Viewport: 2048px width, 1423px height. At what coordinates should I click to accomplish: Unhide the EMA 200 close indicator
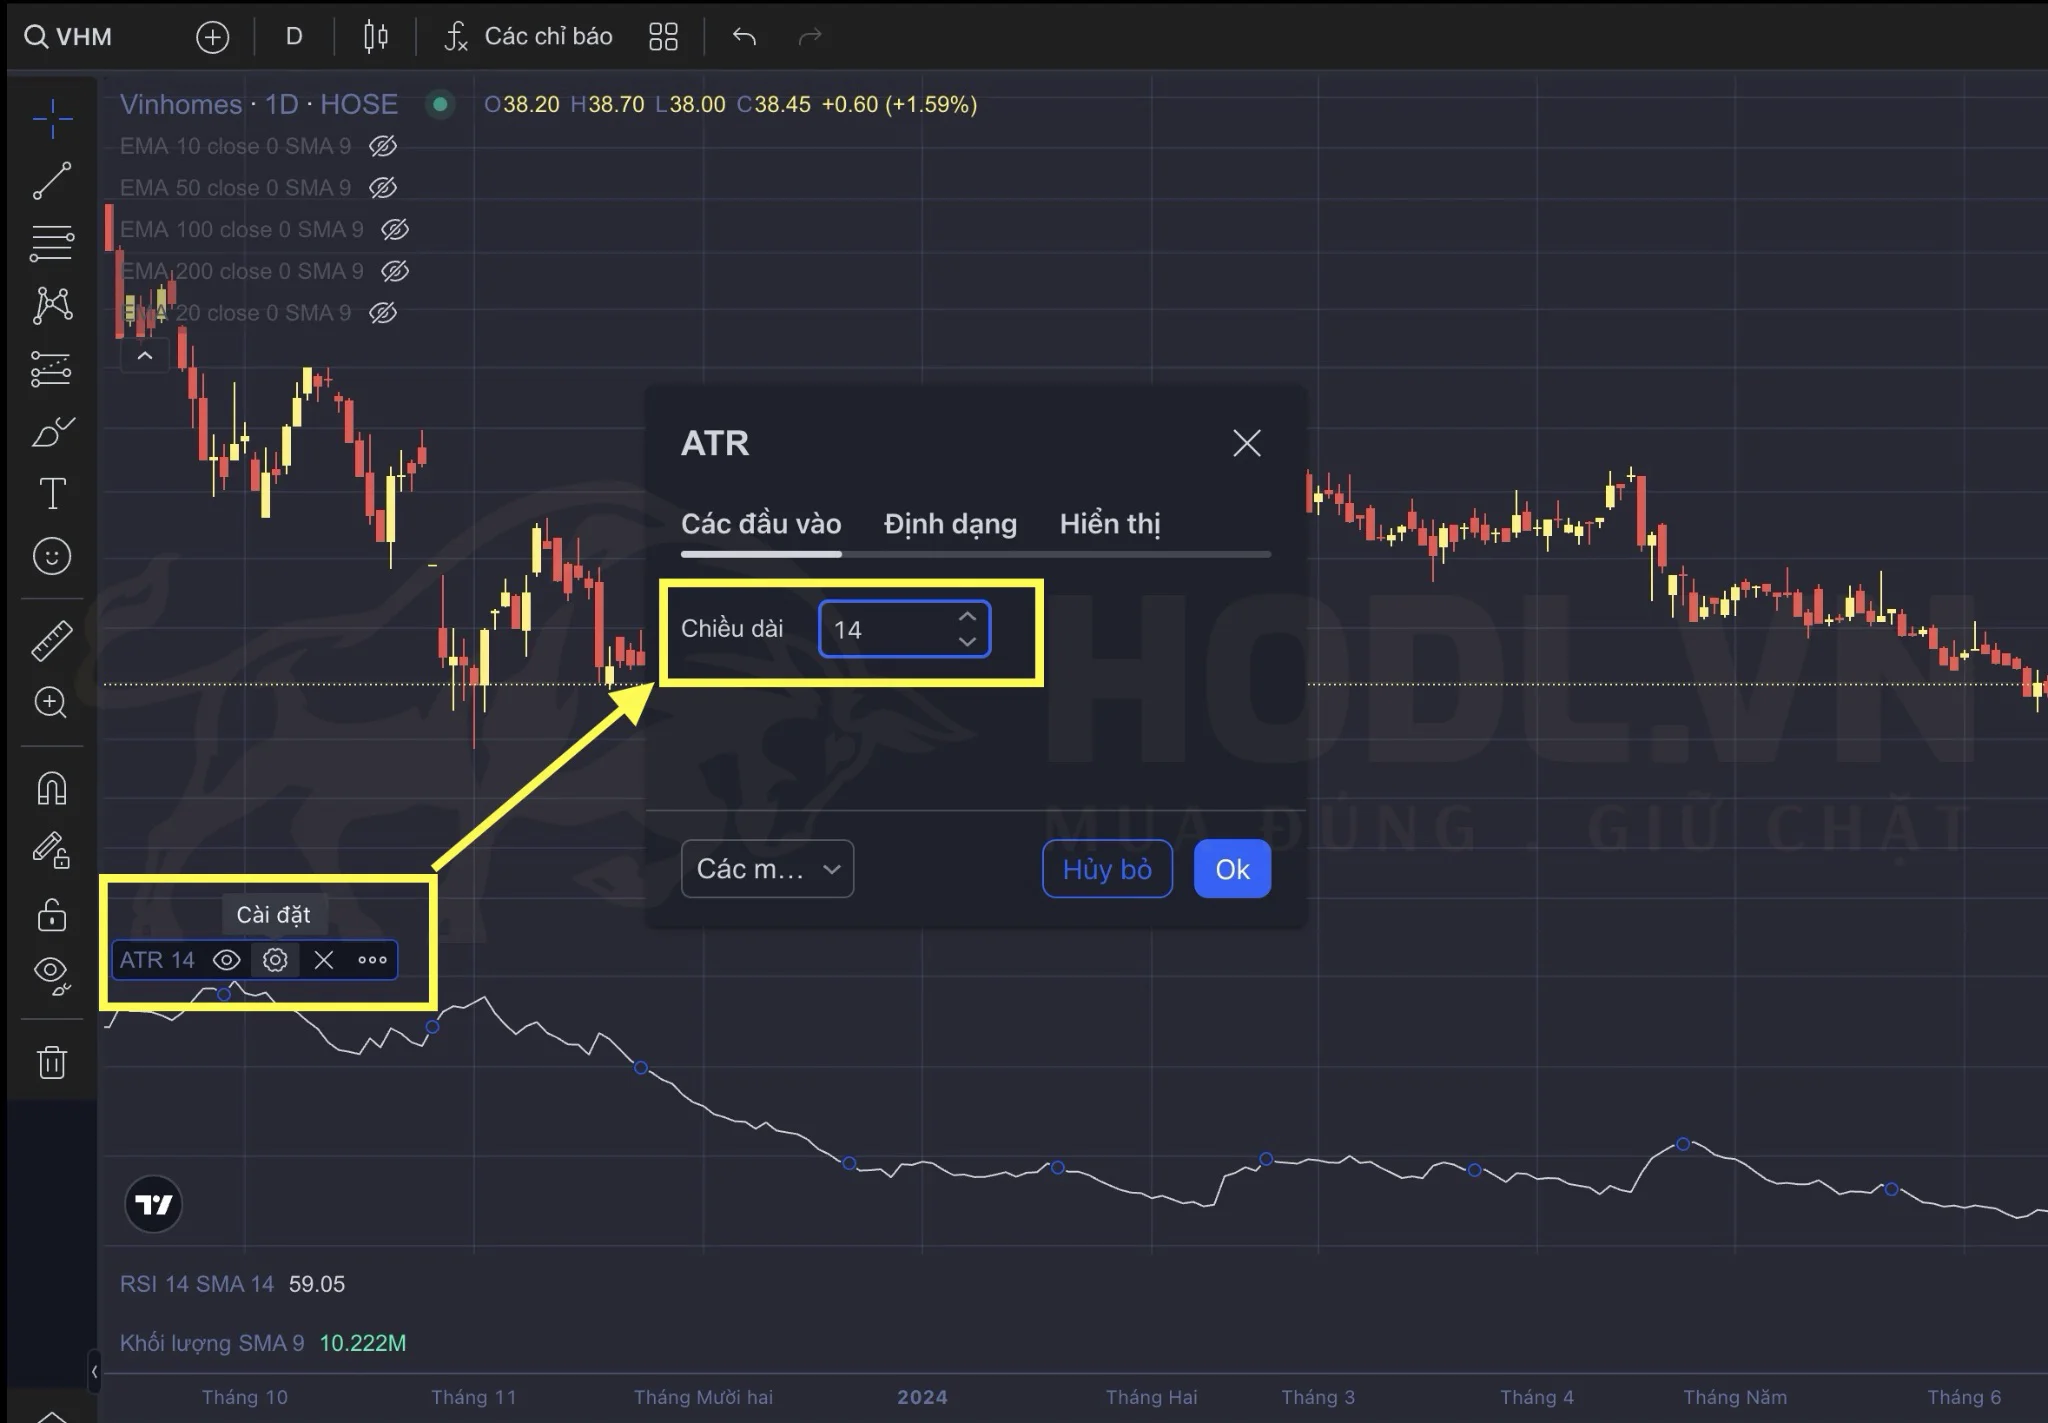click(395, 271)
